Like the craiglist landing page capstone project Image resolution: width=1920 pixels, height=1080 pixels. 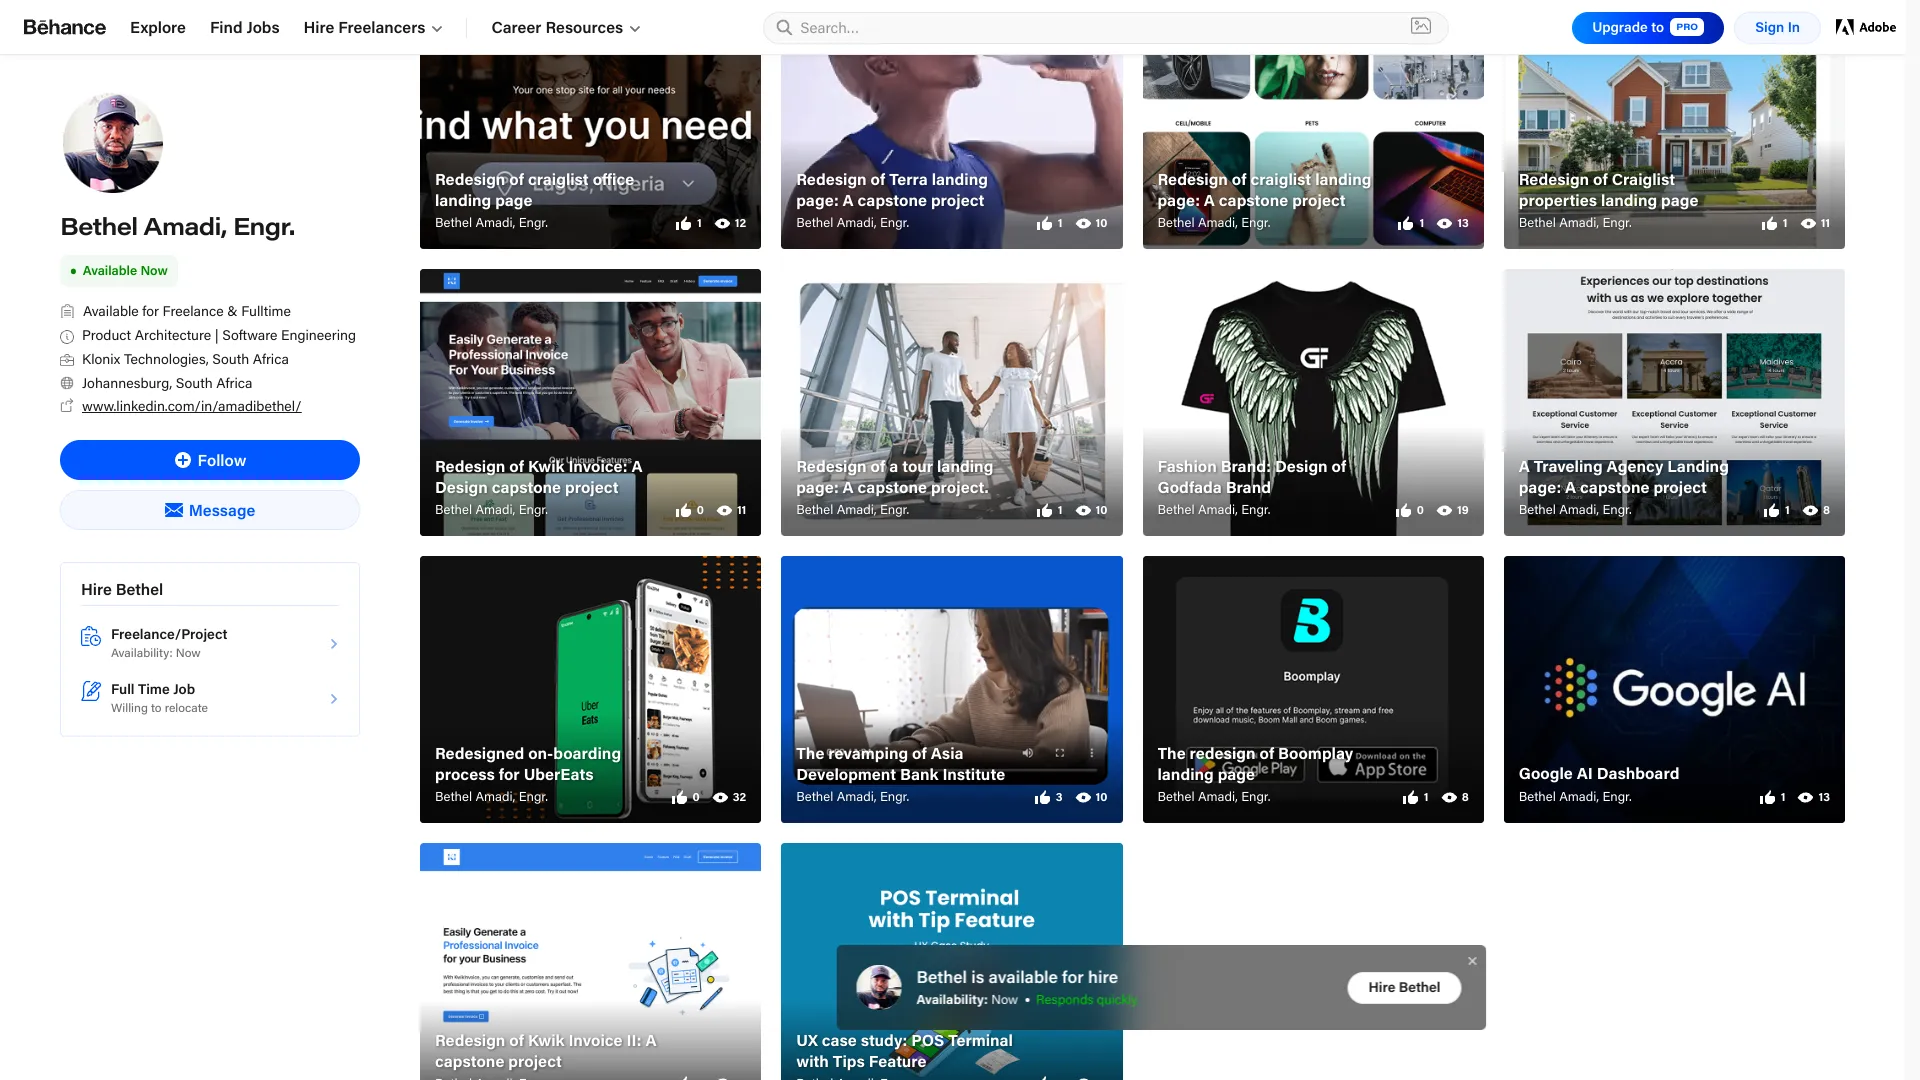click(1405, 224)
